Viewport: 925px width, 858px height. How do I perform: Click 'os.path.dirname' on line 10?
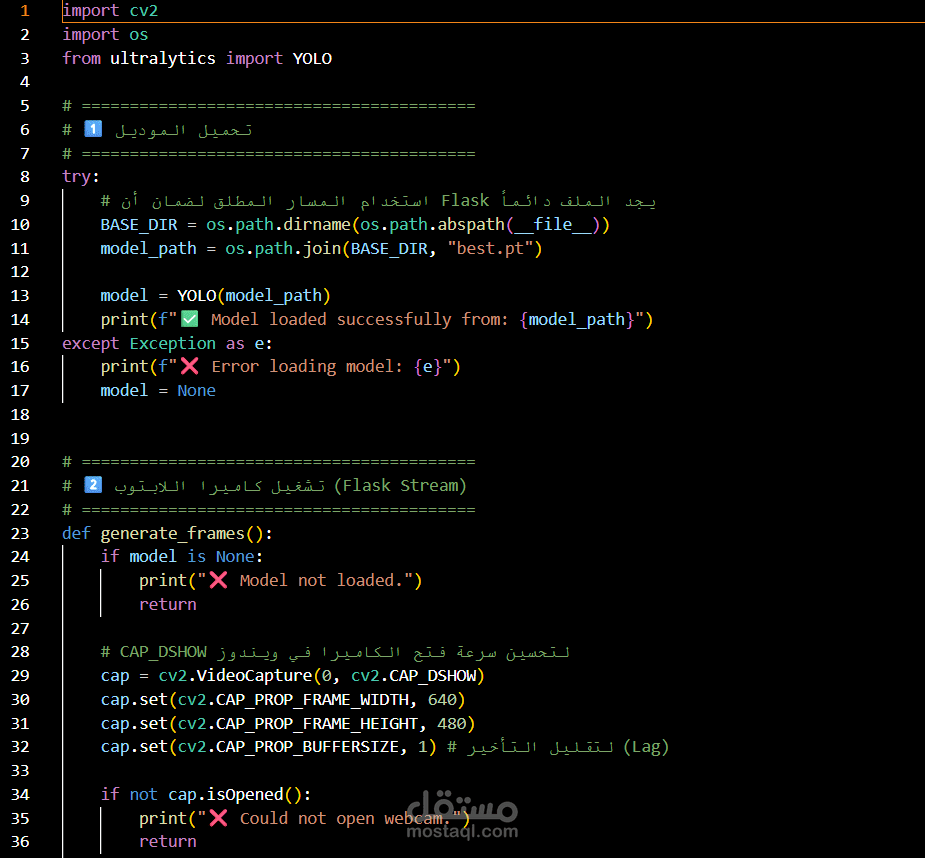[278, 225]
